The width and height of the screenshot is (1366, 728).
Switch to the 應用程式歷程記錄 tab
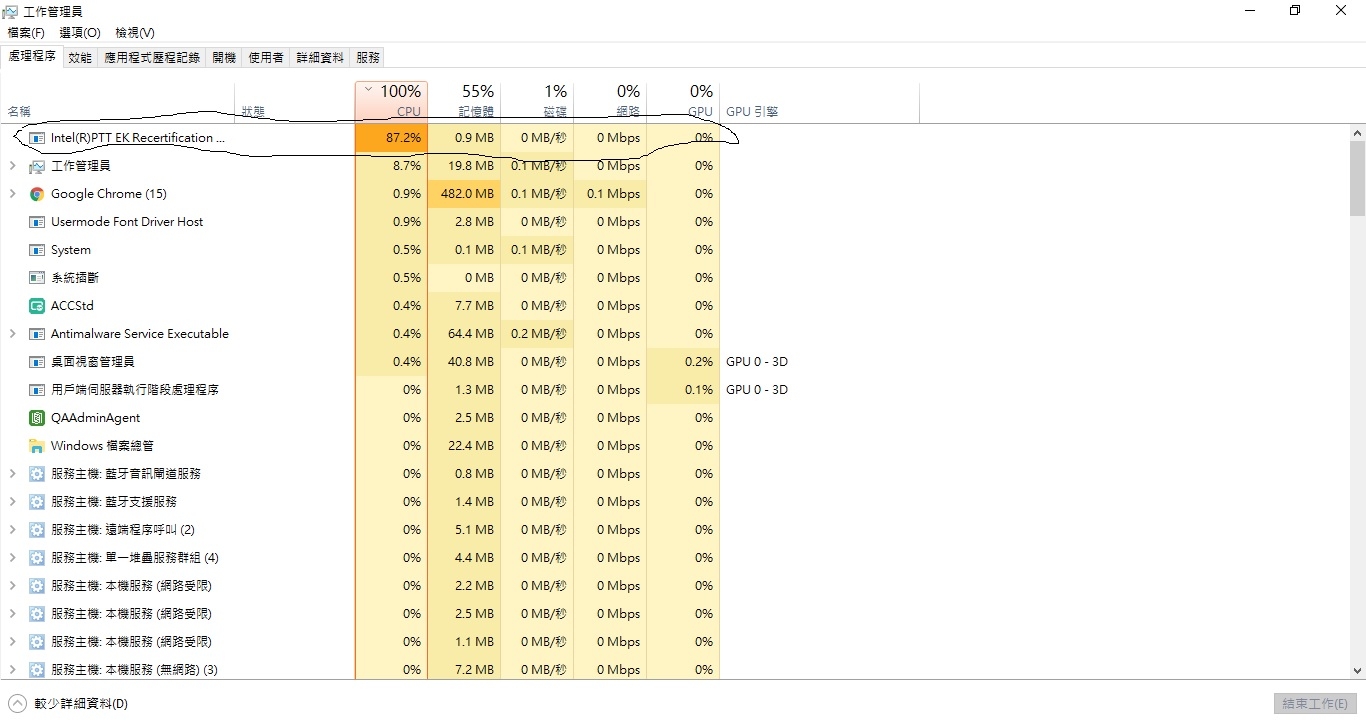click(x=152, y=58)
